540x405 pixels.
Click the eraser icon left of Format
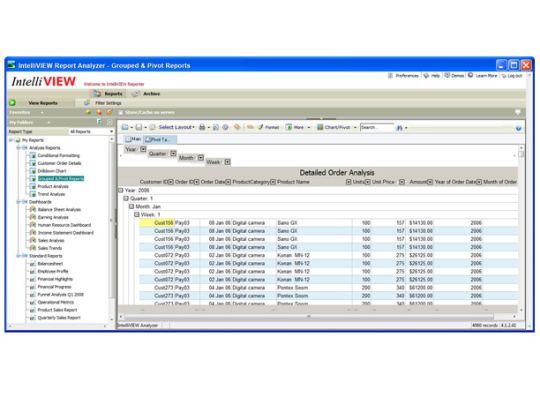tap(250, 127)
